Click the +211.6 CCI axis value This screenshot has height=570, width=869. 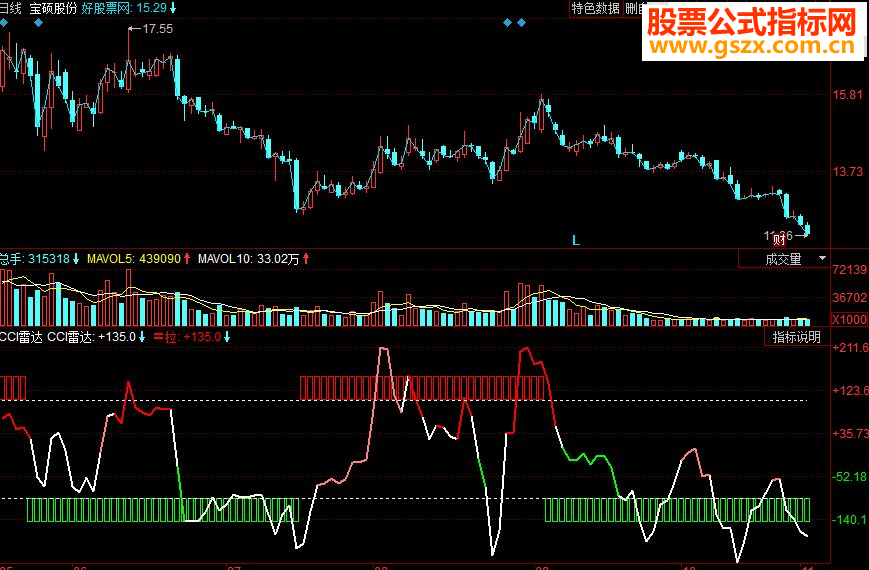coord(850,348)
